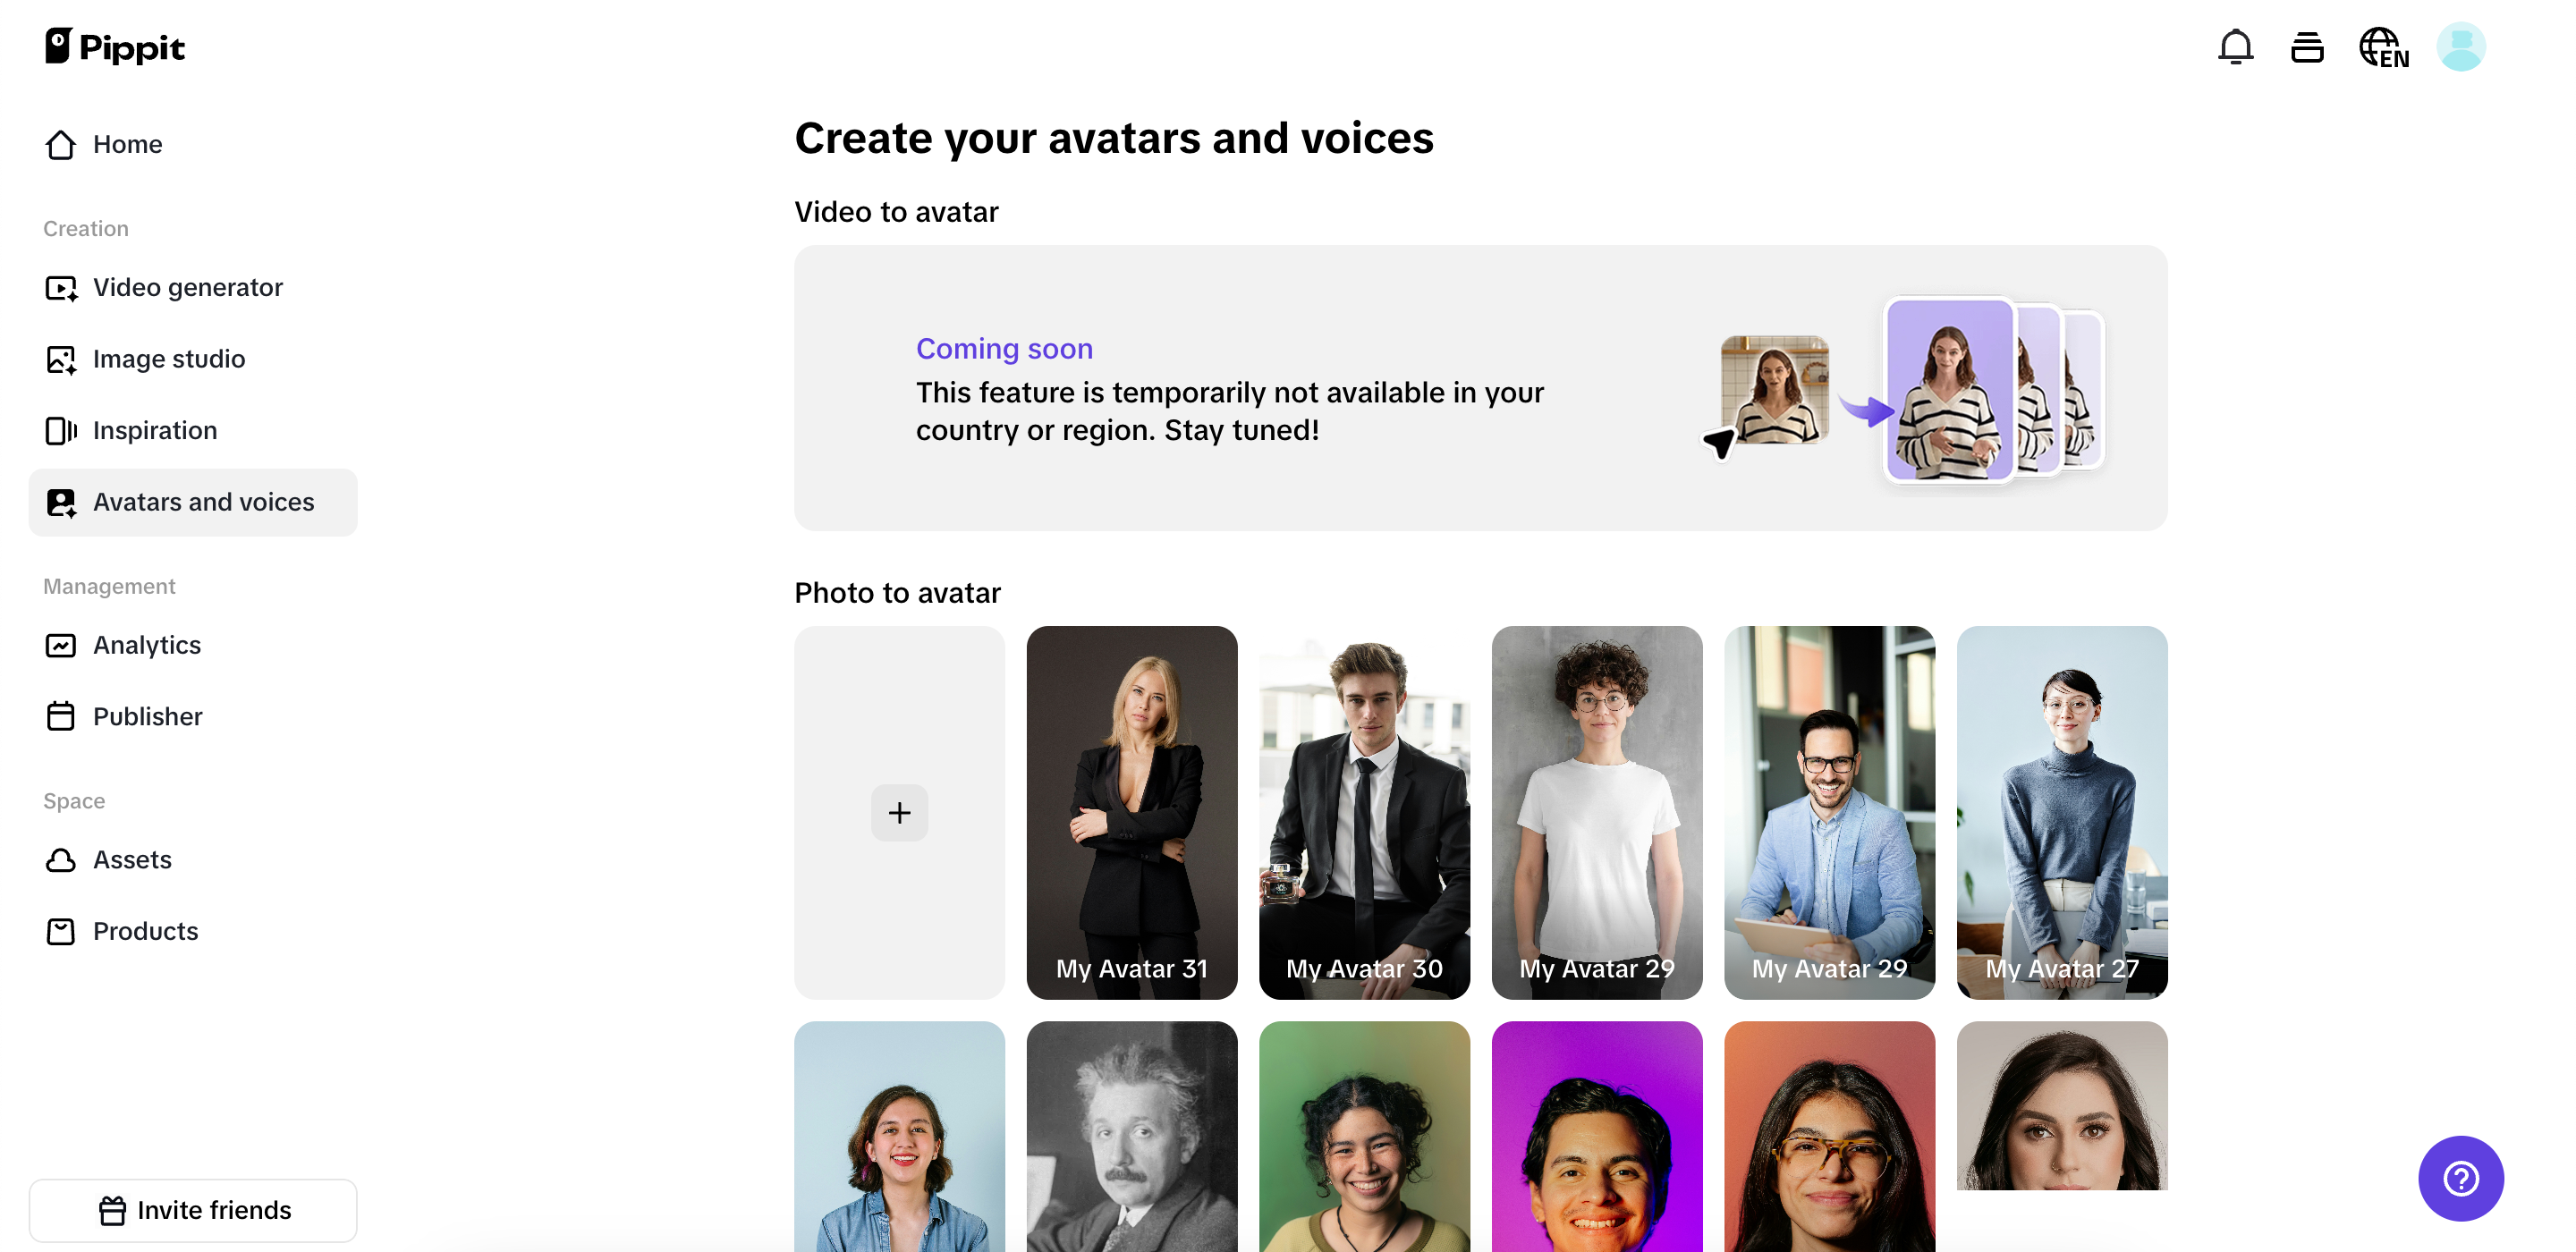Select the My Avatar 30 thumbnail
This screenshot has height=1252, width=2576.
click(1364, 812)
